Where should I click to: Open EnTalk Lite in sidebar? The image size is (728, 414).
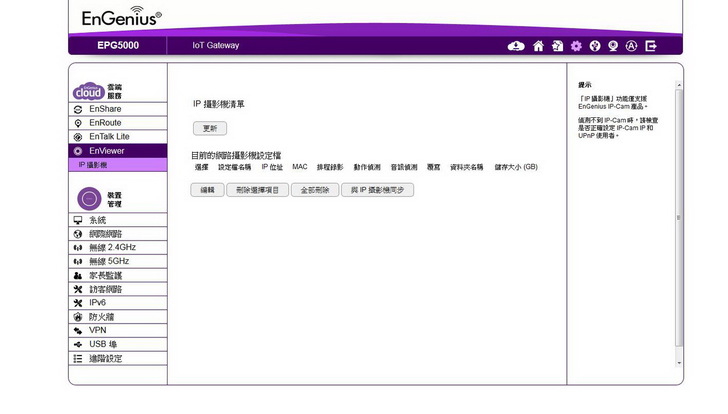(x=109, y=136)
